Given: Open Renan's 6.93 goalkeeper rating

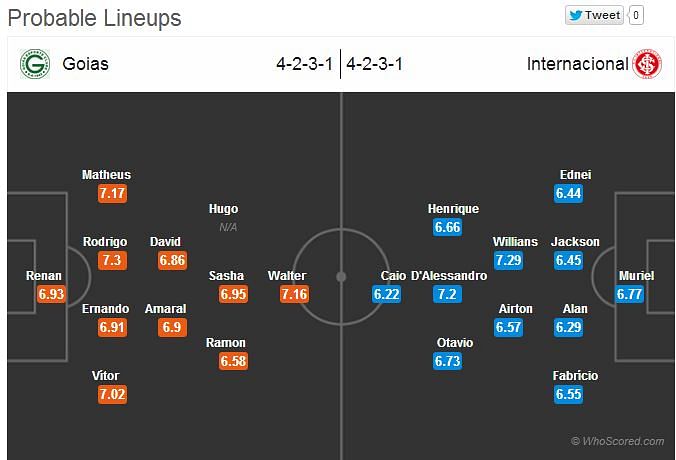Looking at the screenshot, I should 51,294.
